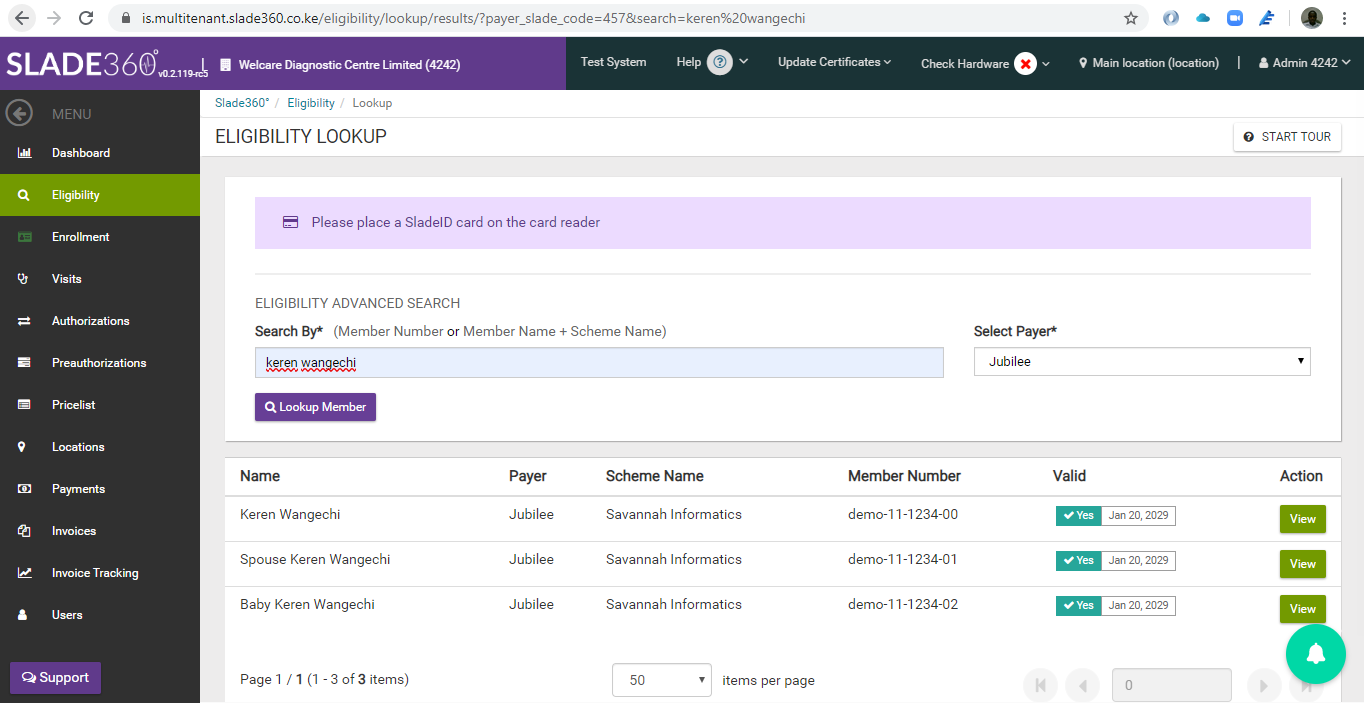Screen dimensions: 1364x703
Task: Open the notifications bell button
Action: point(1316,654)
